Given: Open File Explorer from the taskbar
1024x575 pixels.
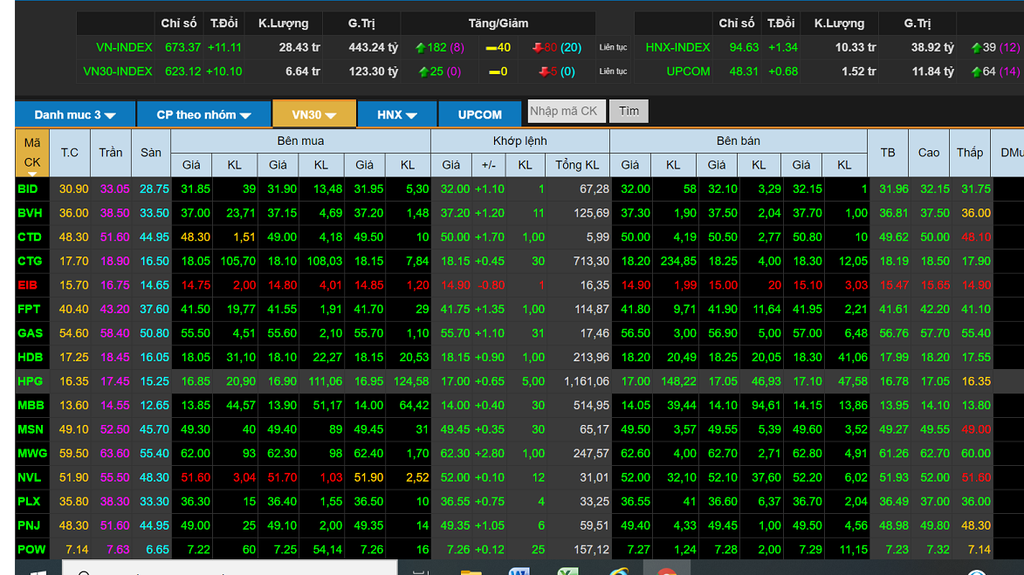Looking at the screenshot, I should tap(471, 572).
